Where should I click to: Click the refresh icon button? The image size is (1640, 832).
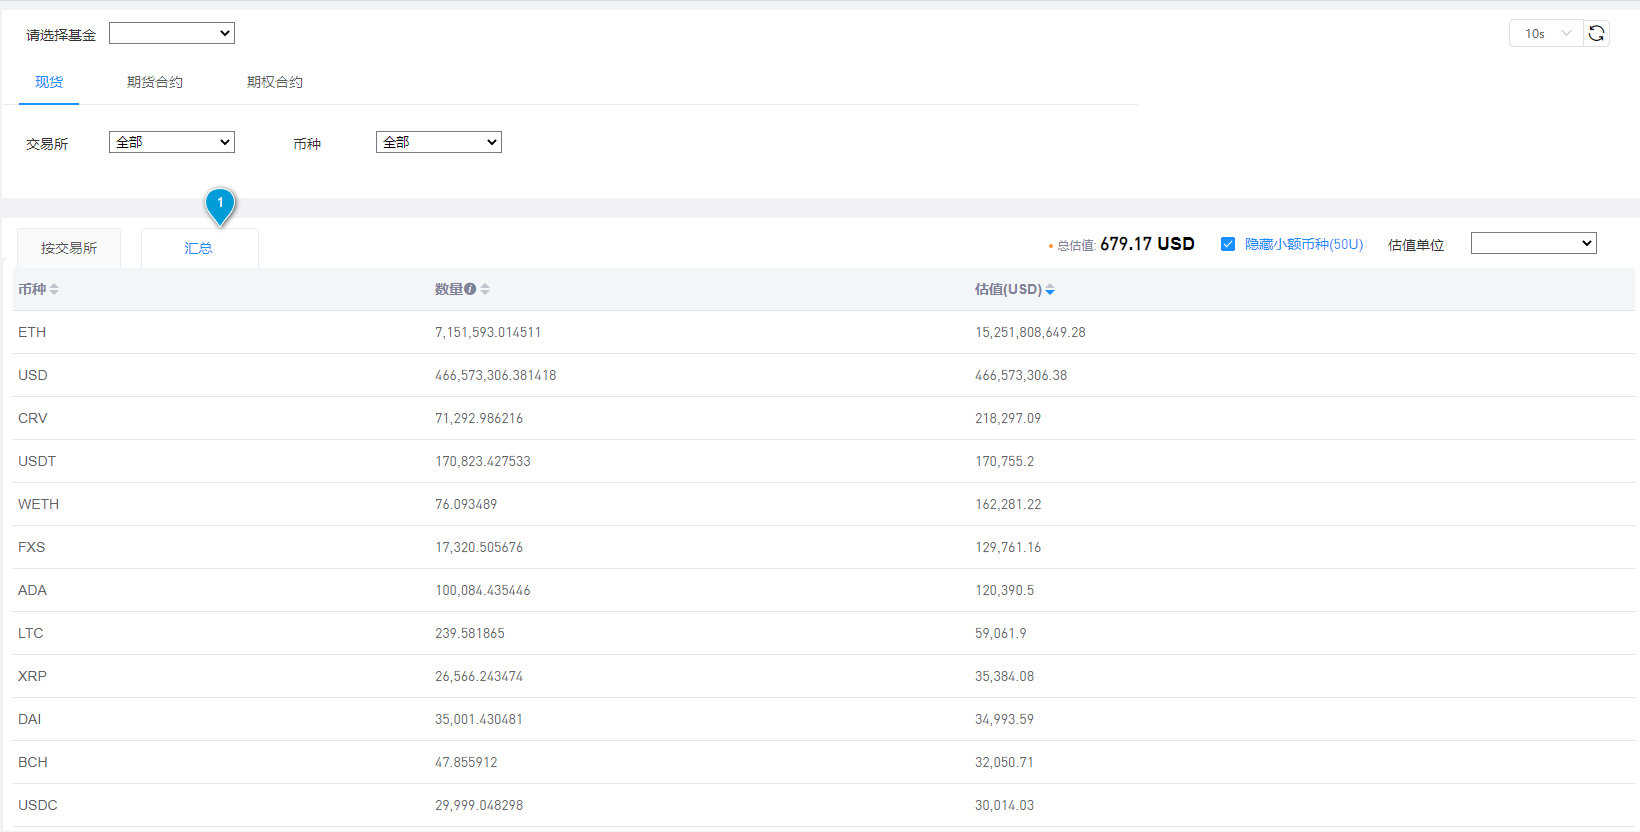click(1596, 33)
